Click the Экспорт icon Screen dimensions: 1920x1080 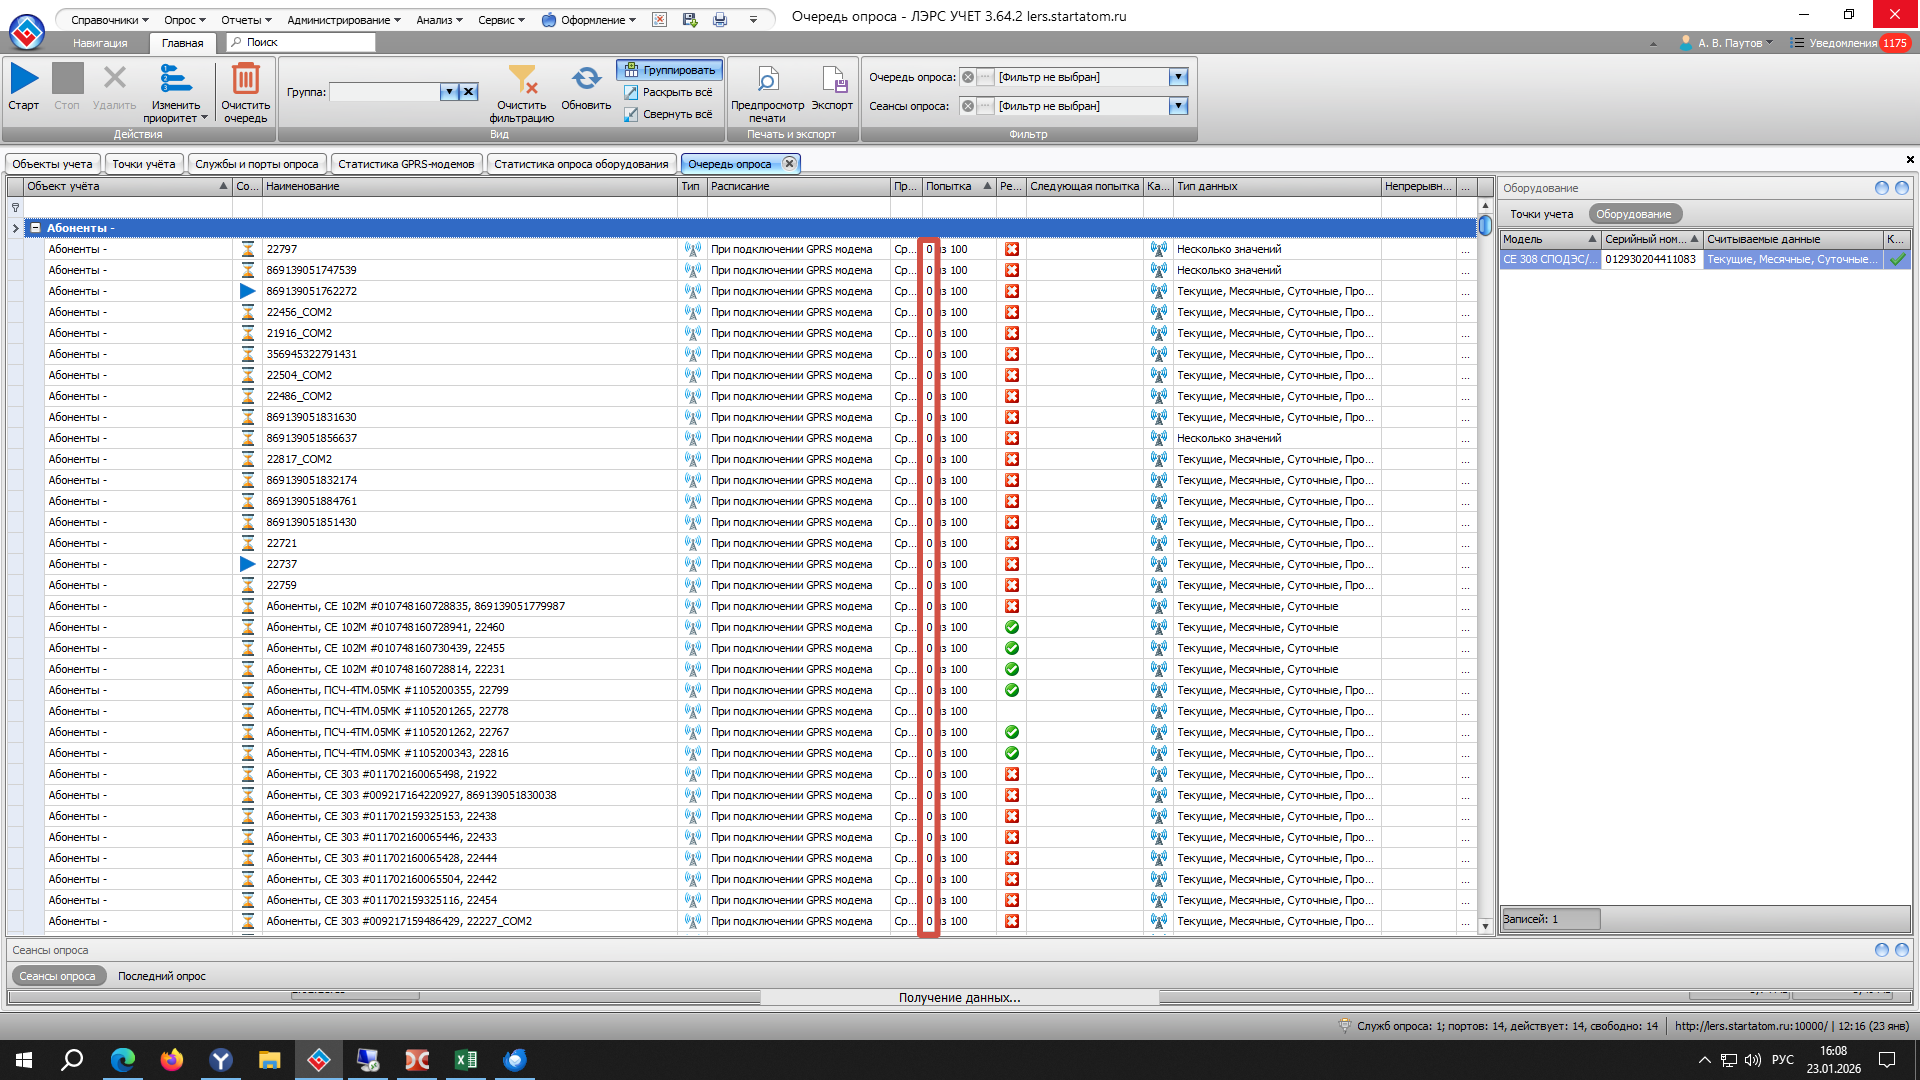coord(832,79)
